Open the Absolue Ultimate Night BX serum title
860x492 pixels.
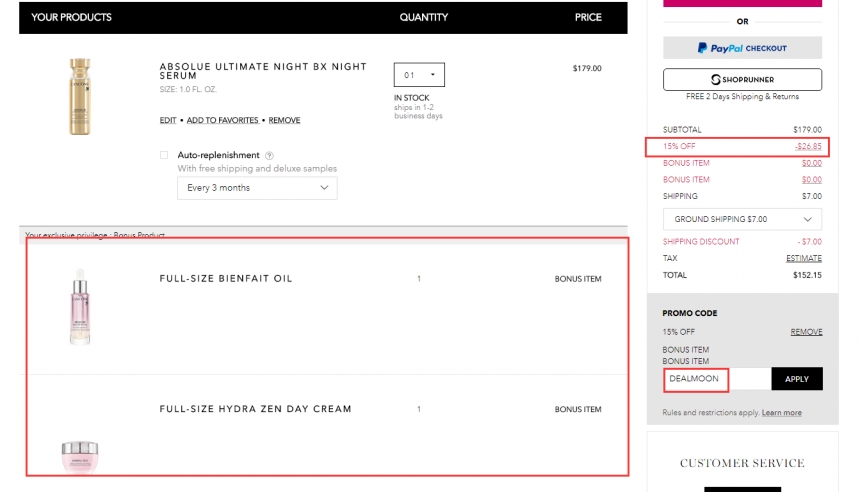pos(263,71)
